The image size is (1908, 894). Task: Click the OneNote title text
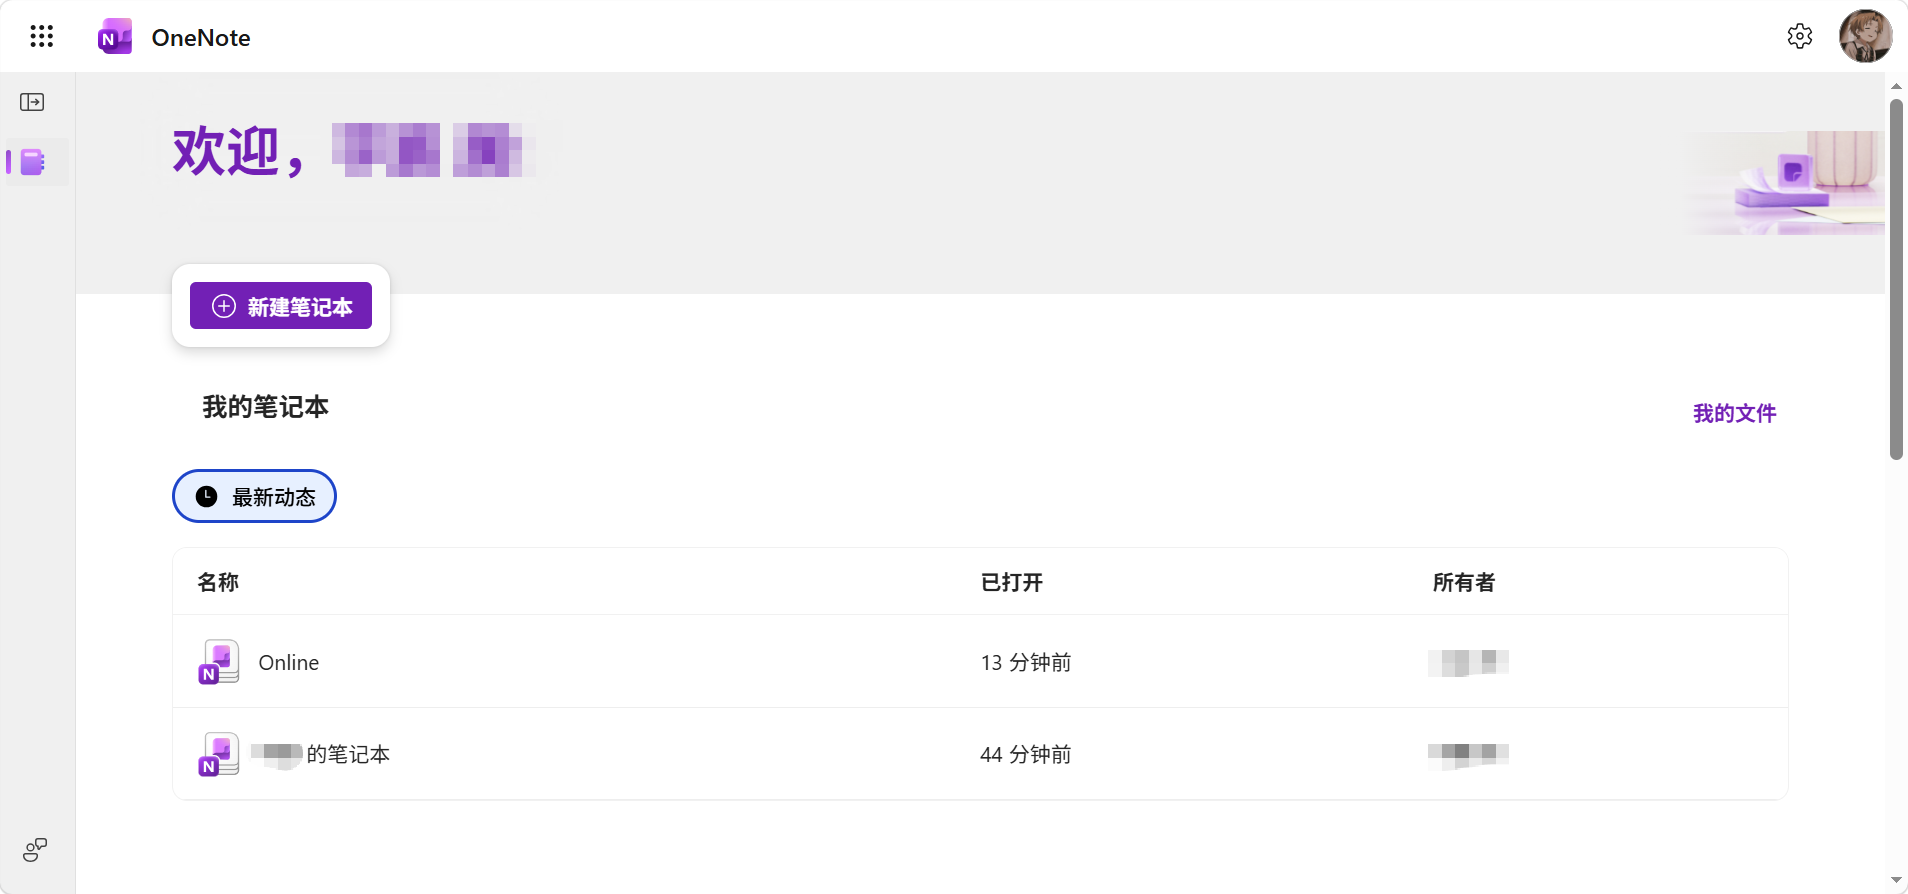click(x=201, y=37)
